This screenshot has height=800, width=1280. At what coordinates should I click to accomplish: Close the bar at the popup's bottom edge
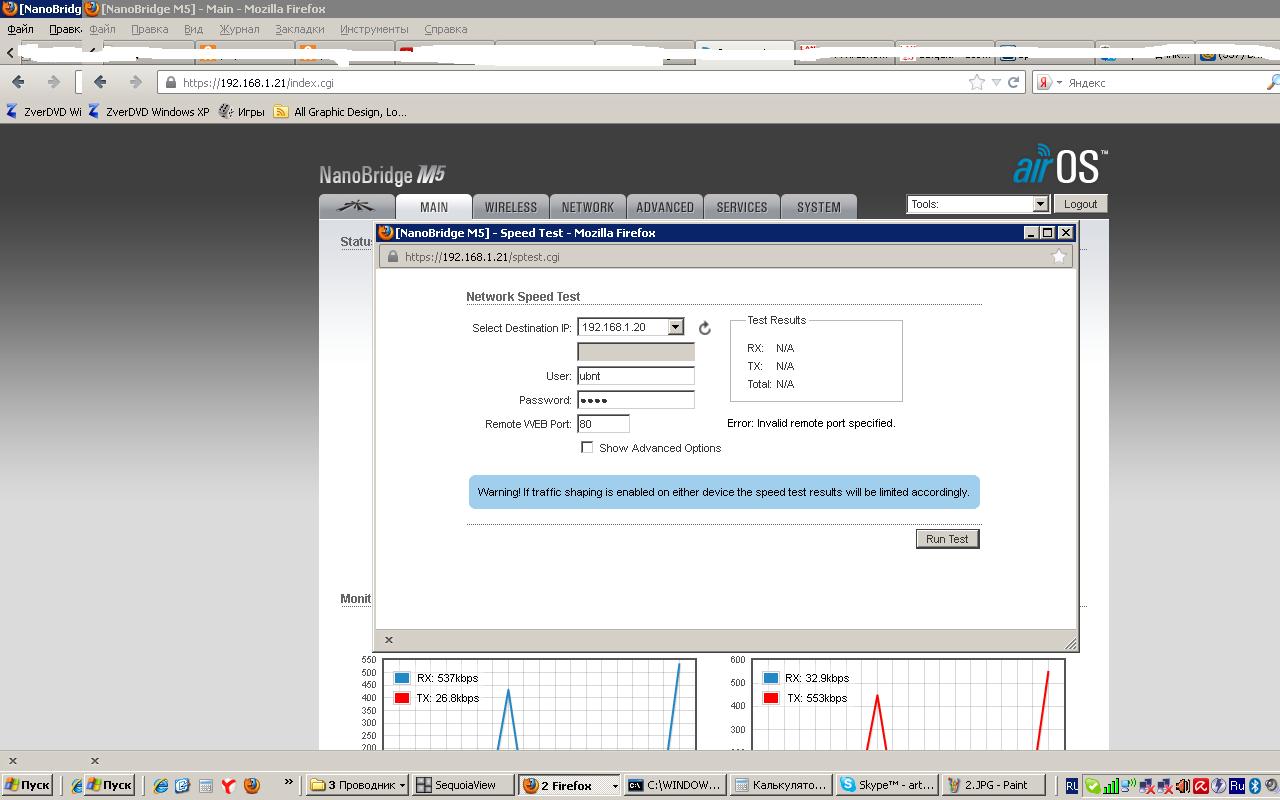click(x=389, y=640)
